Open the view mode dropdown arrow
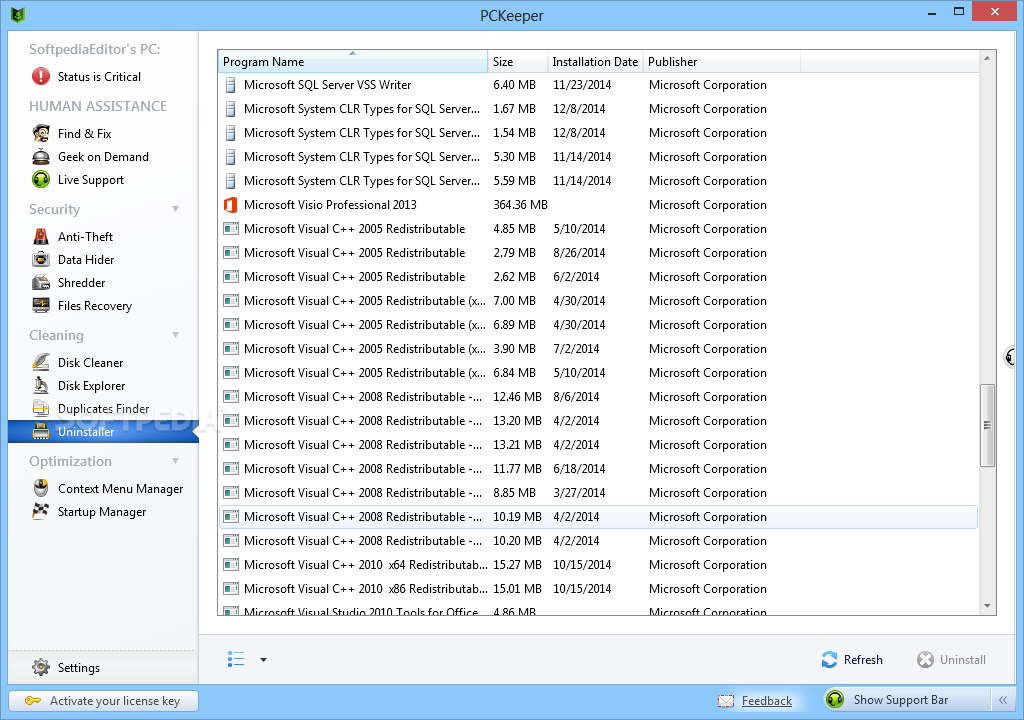The height and width of the screenshot is (720, 1024). 263,660
